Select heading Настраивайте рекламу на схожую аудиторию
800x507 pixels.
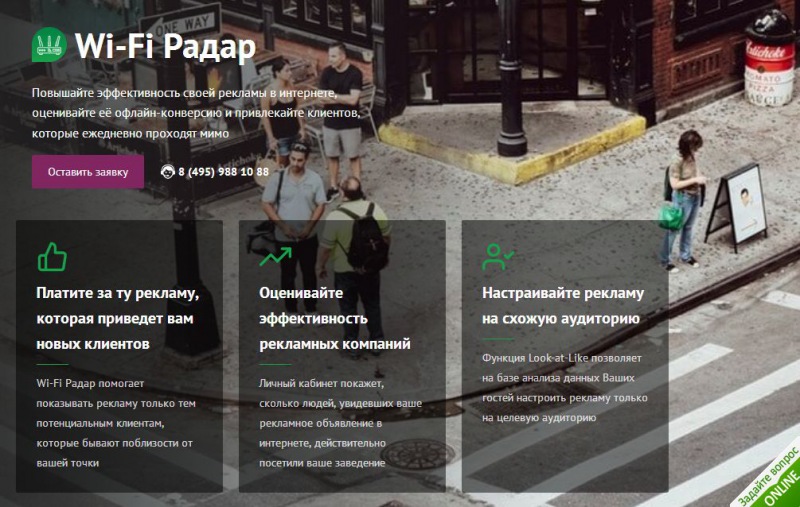tap(563, 306)
